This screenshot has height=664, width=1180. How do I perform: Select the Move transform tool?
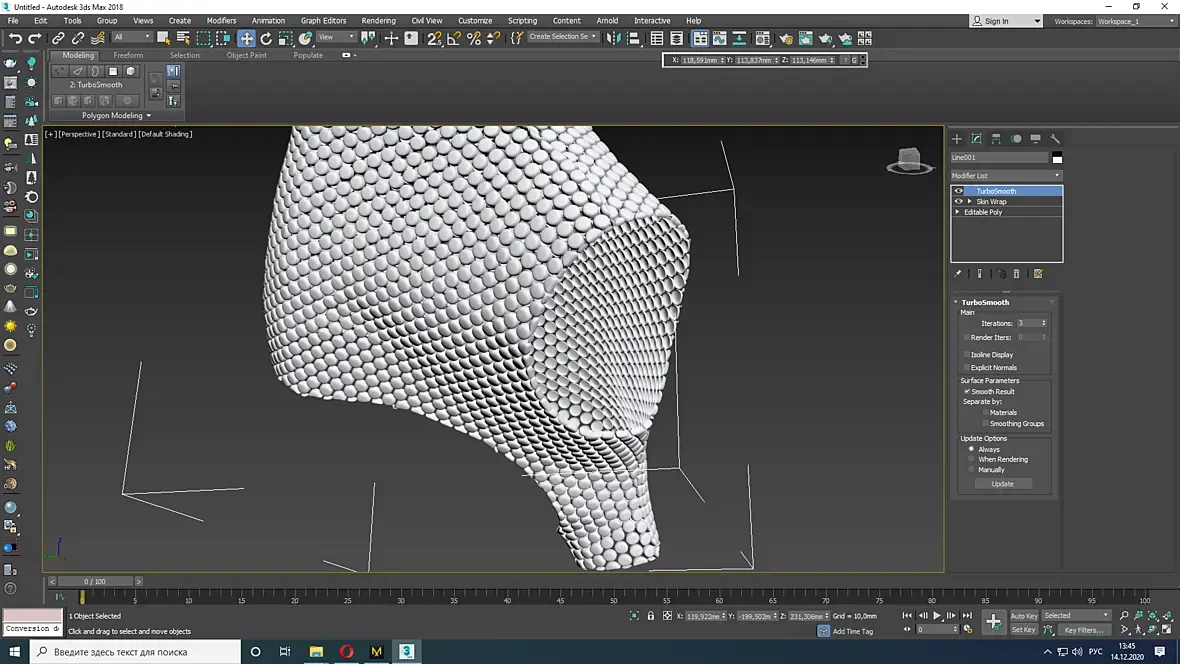tap(246, 38)
